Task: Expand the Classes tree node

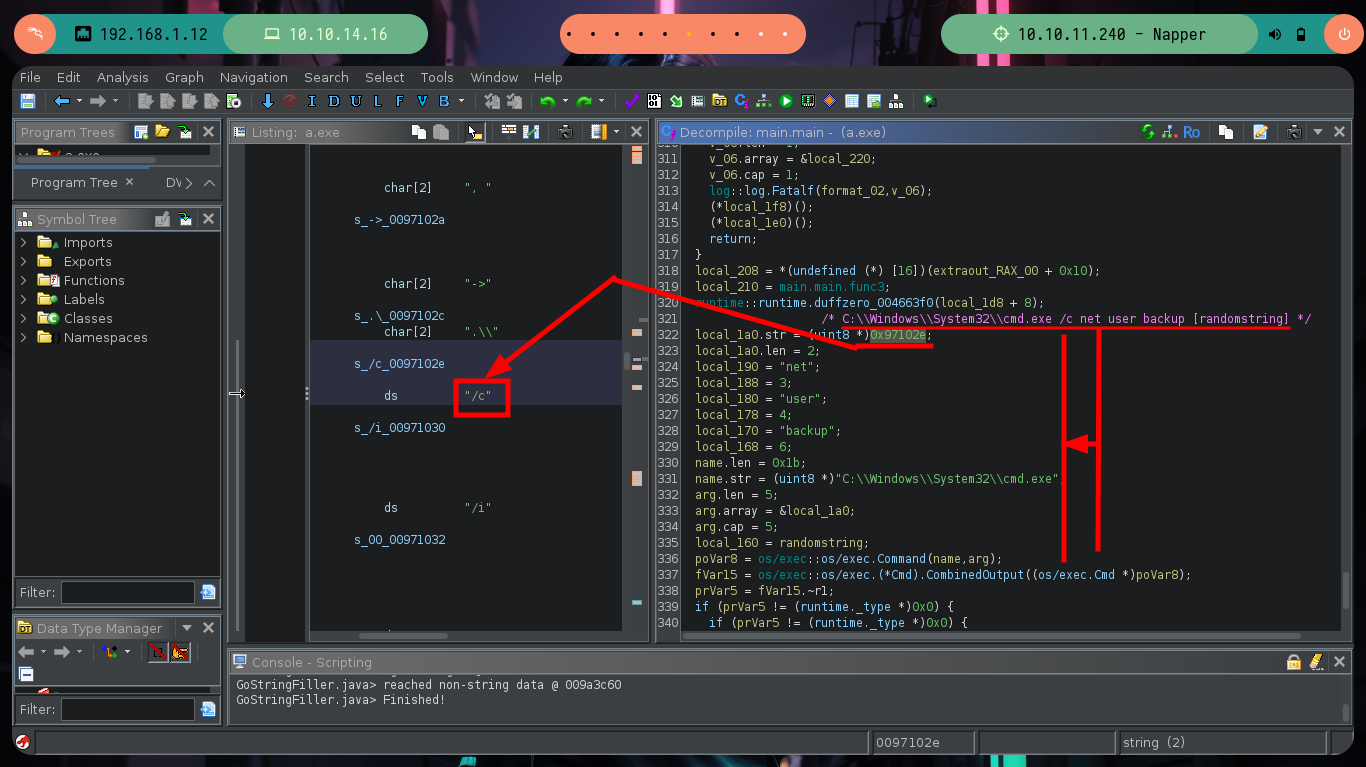Action: pyautogui.click(x=24, y=318)
